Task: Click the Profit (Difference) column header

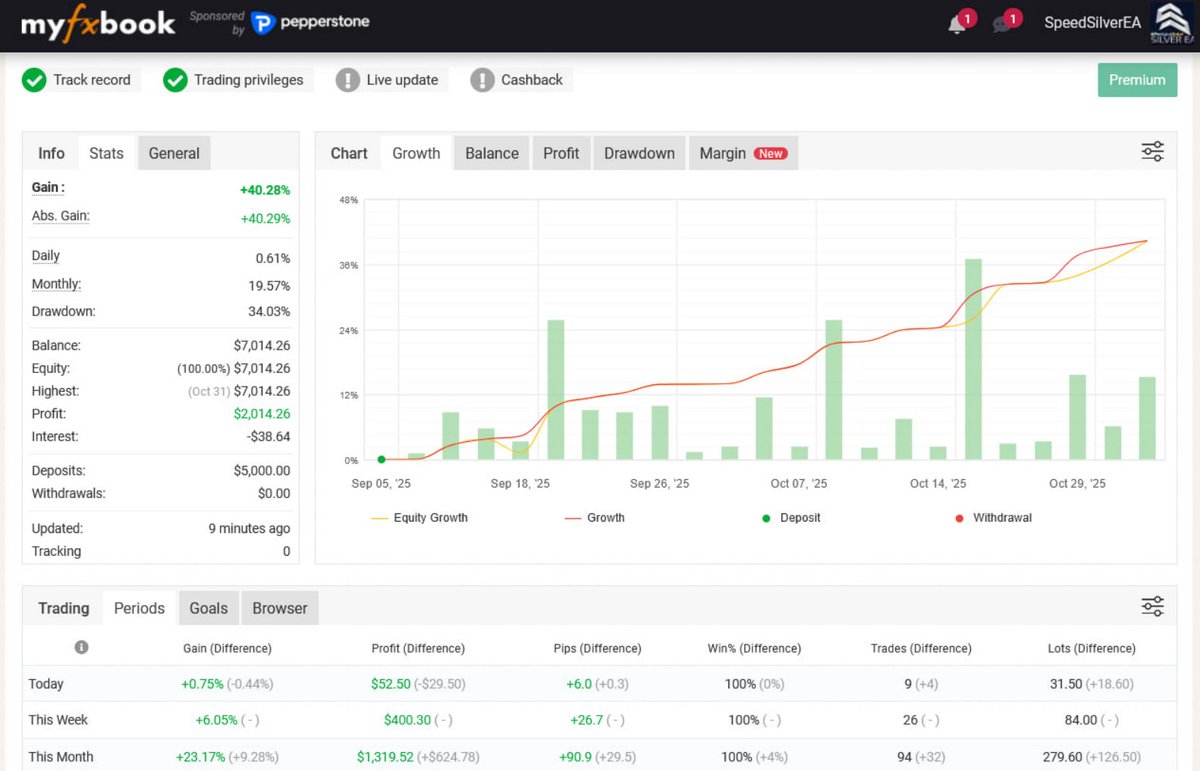Action: tap(418, 648)
